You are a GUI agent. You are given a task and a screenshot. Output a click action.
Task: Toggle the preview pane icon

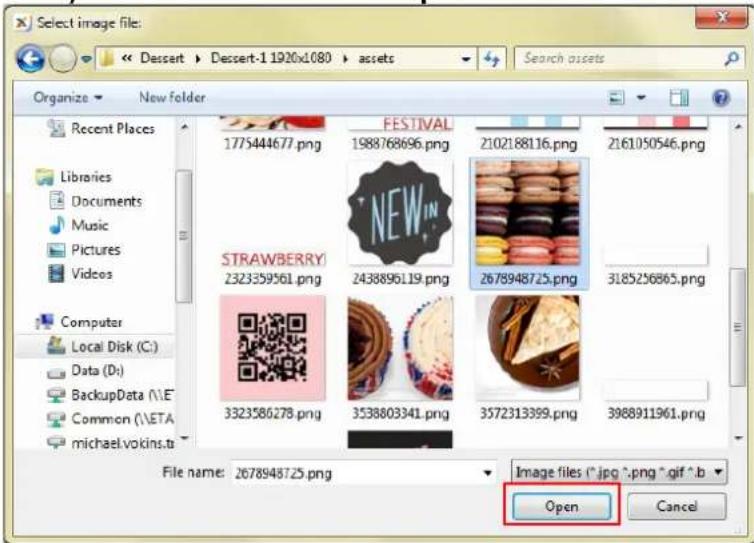point(679,98)
